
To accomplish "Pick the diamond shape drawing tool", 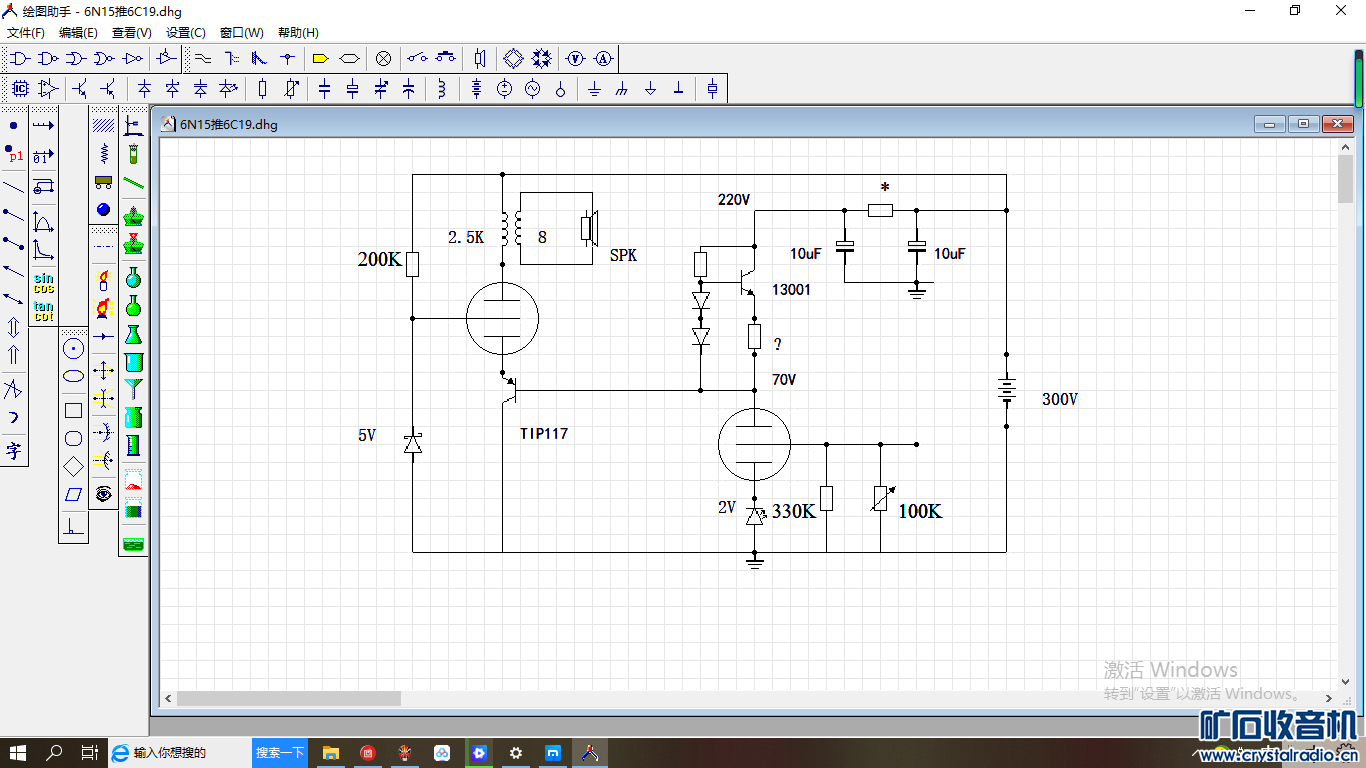I will (73, 466).
